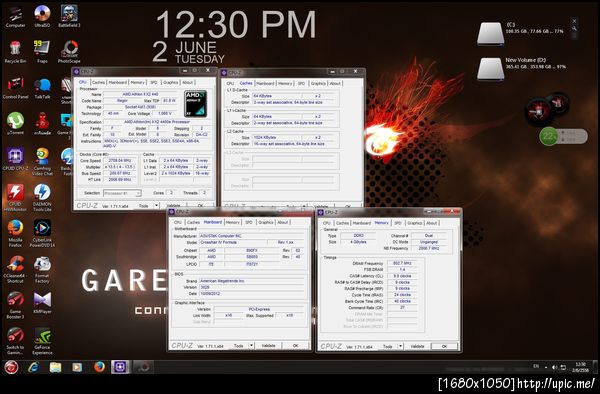Click the memory Type DDR3 field
Viewport: 600px width, 394px height.
click(359, 236)
